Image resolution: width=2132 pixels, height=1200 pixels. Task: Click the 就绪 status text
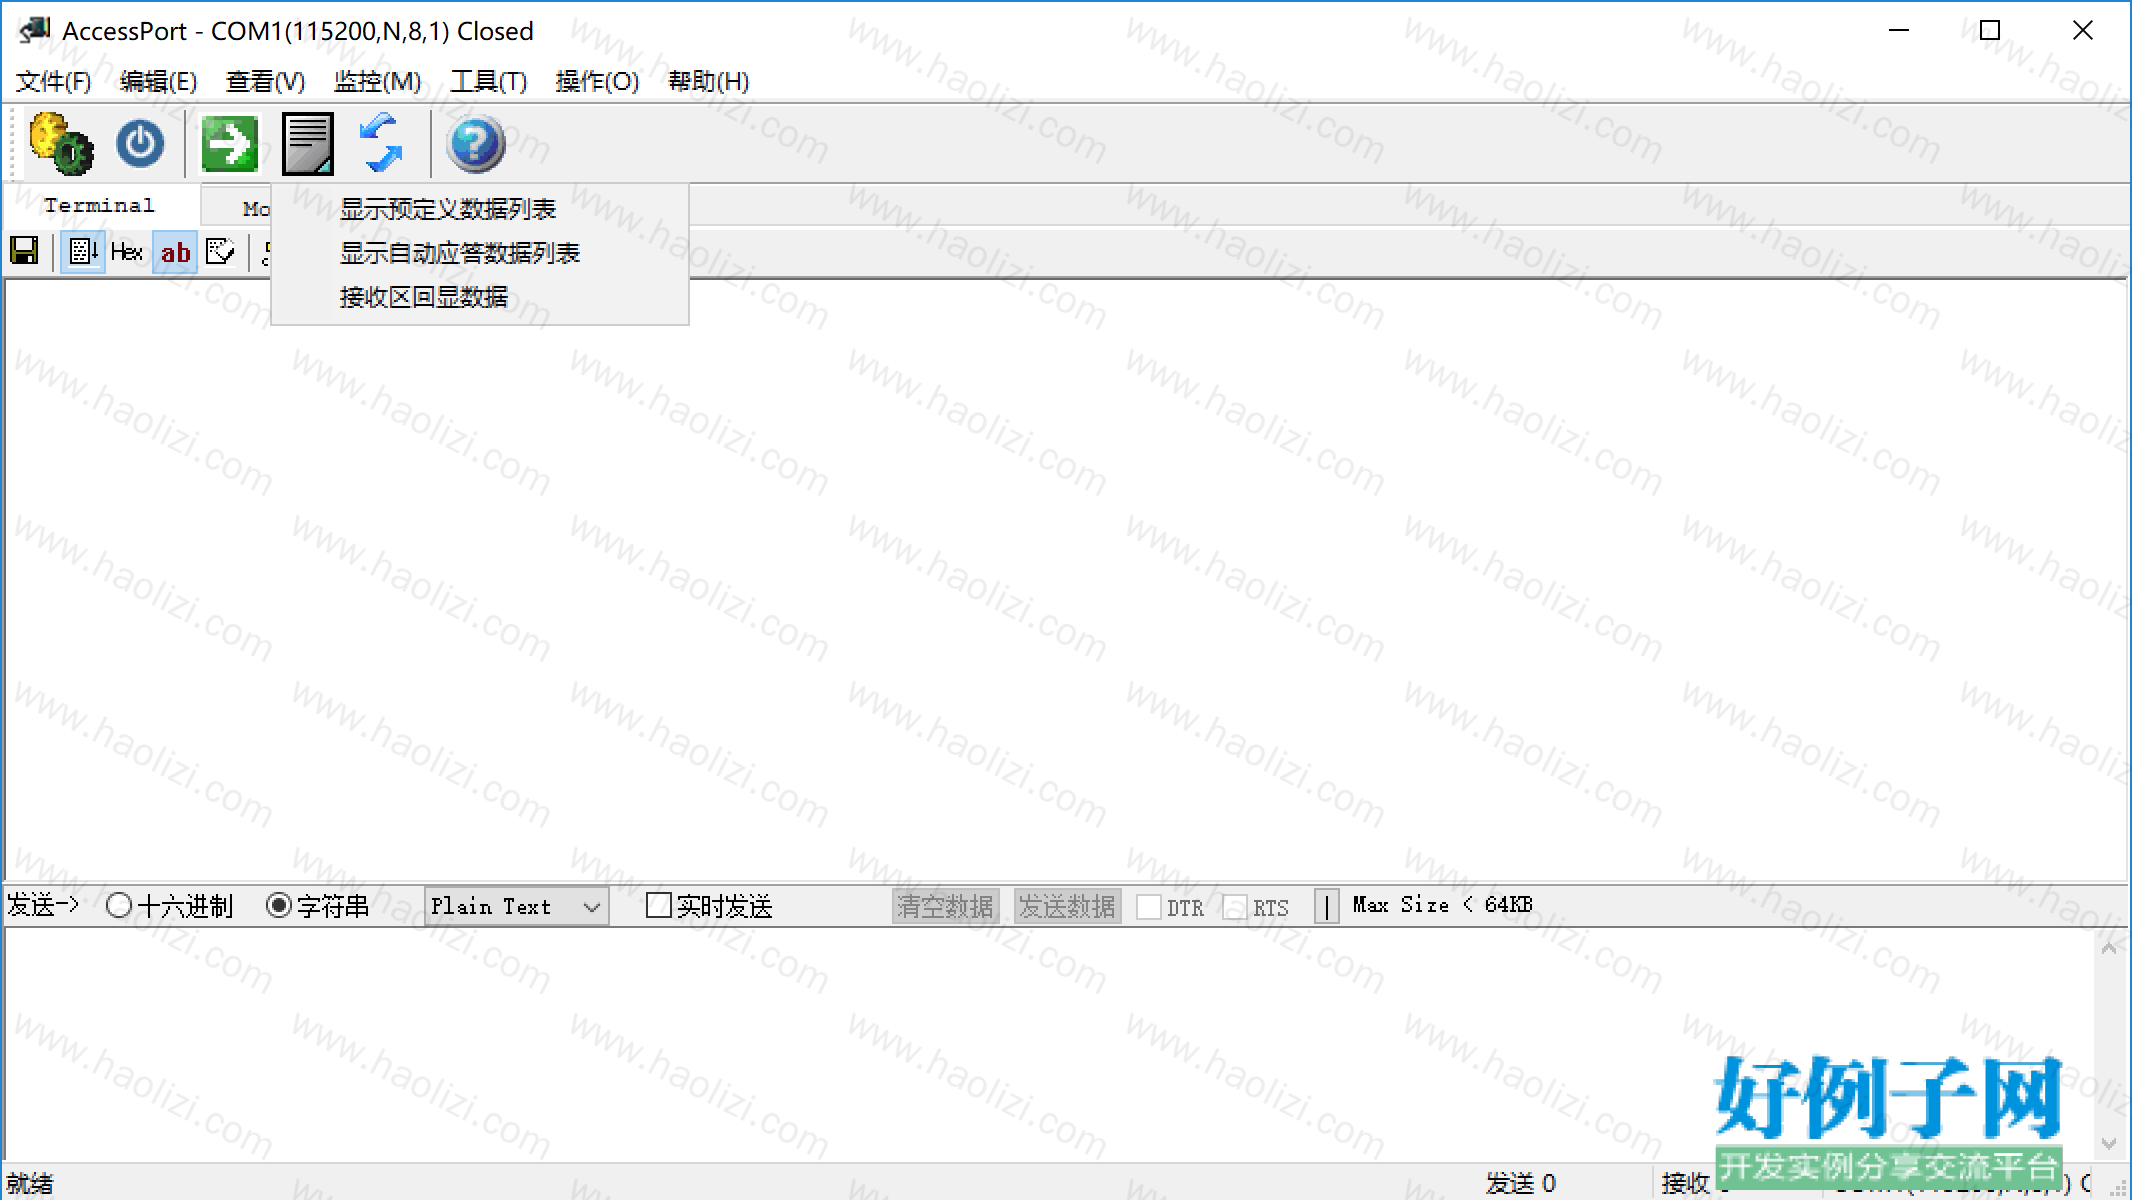click(29, 1183)
